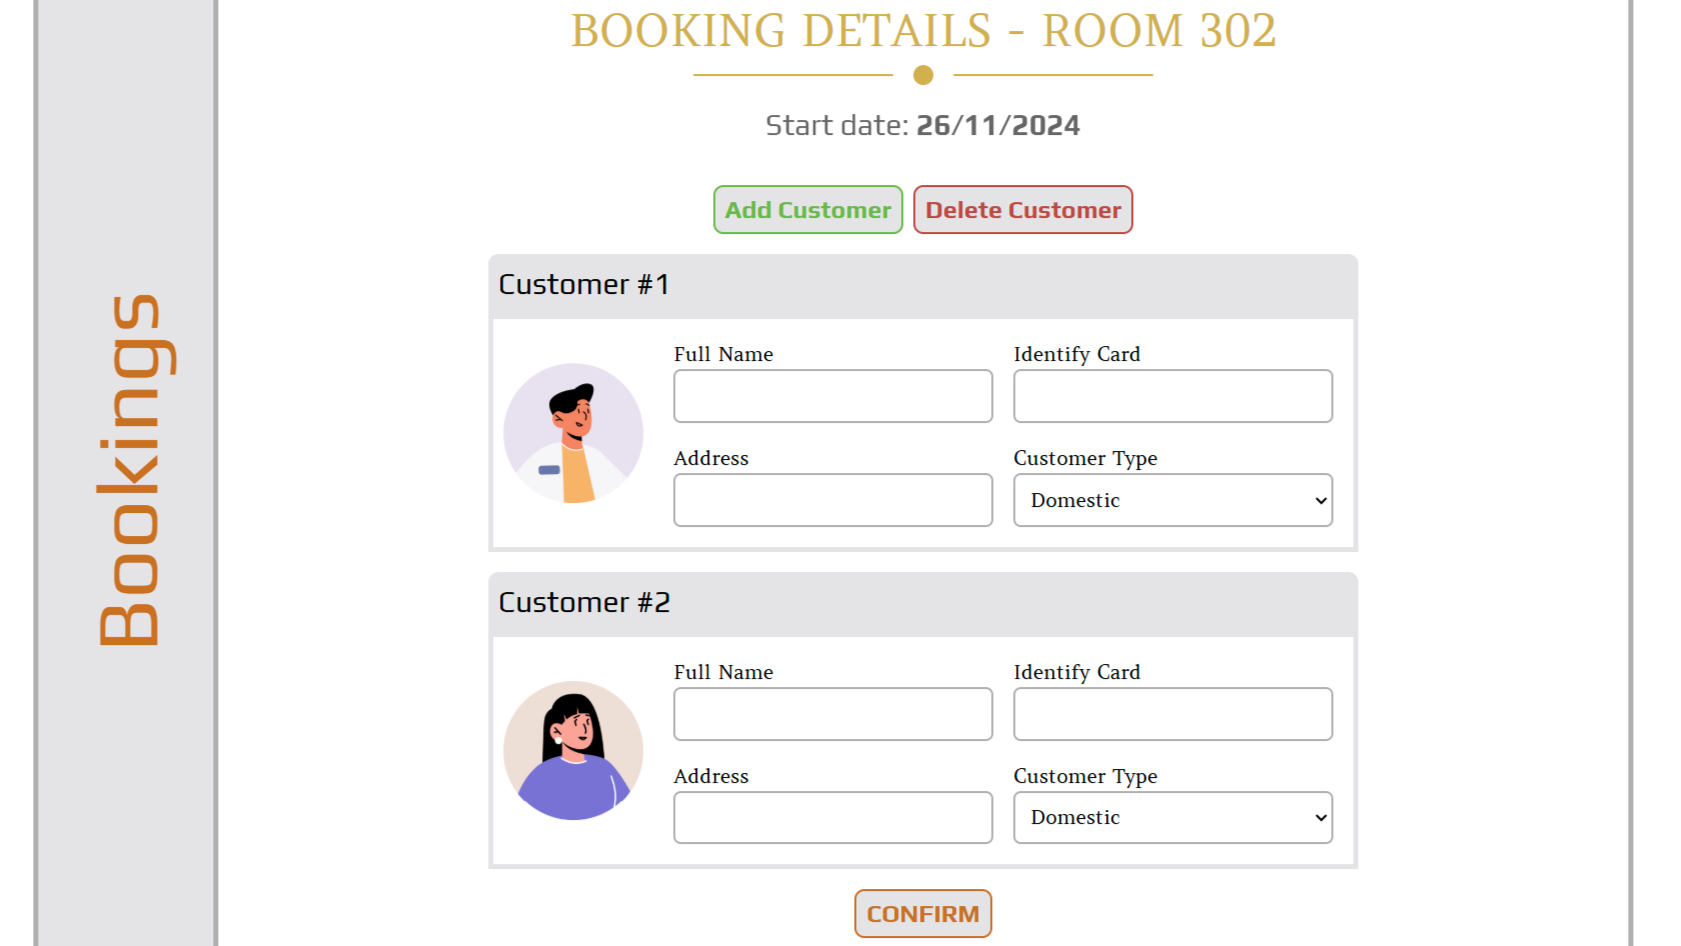
Task: Click the Full Name field for Customer #1
Action: point(832,396)
